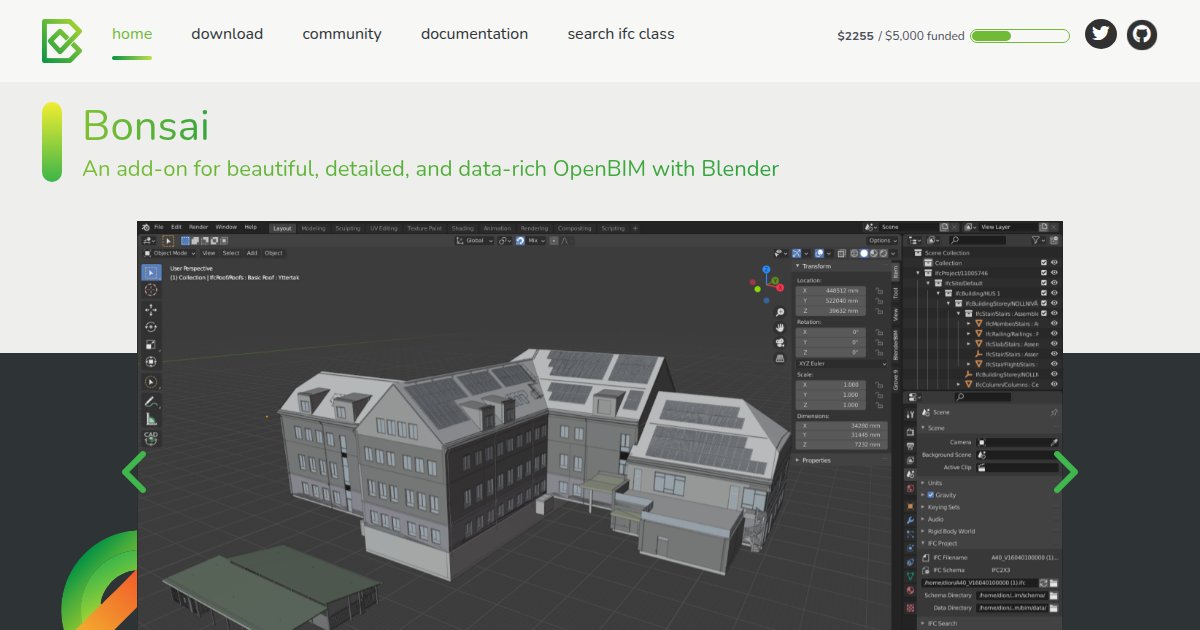The width and height of the screenshot is (1200, 630).
Task: Open the Global orientation dropdown
Action: (x=476, y=240)
